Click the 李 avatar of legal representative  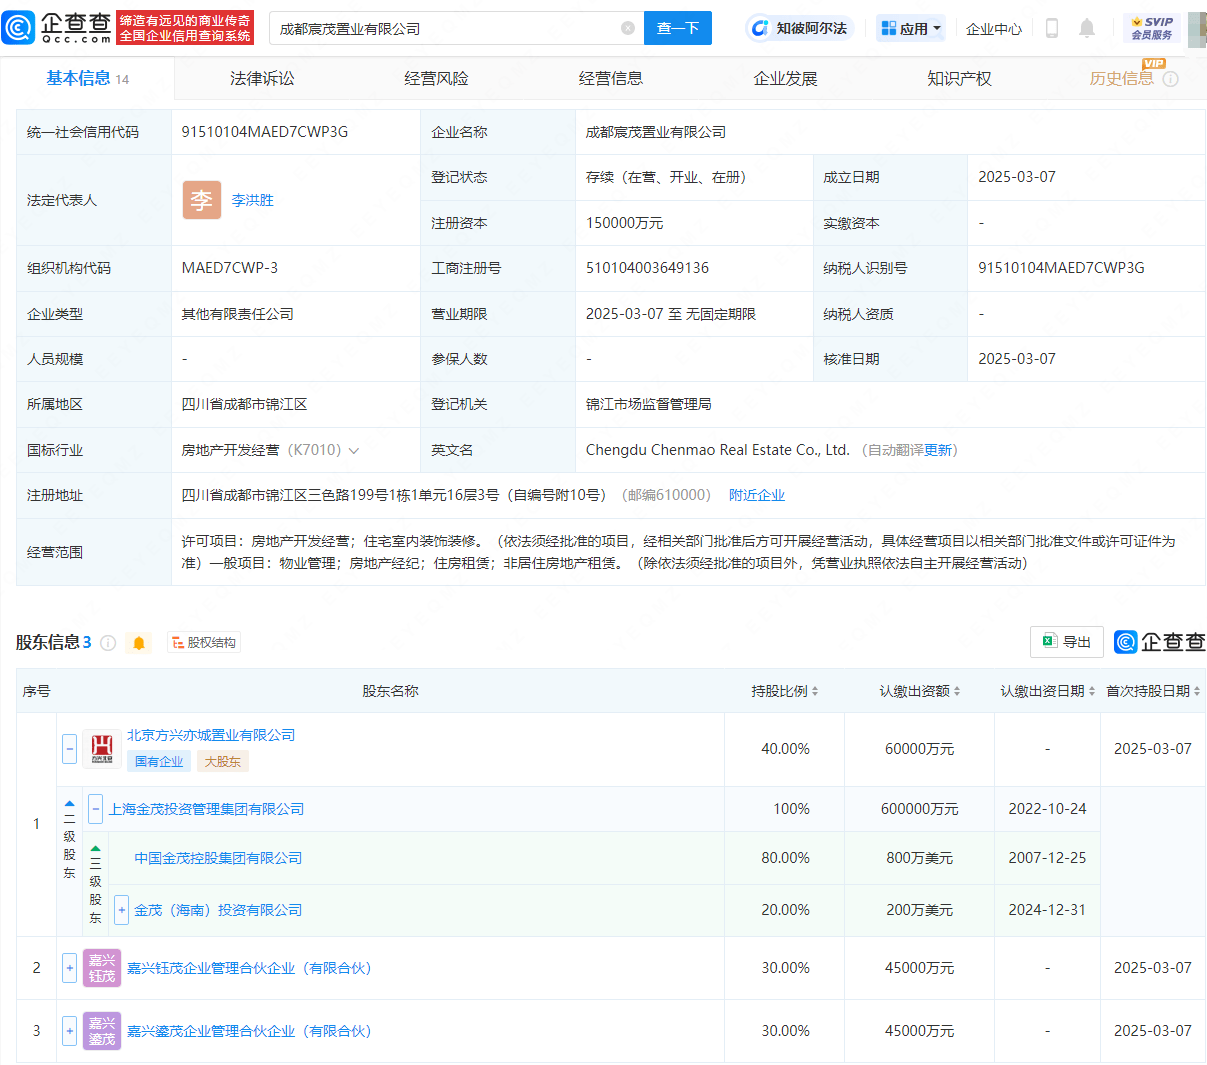click(x=201, y=200)
